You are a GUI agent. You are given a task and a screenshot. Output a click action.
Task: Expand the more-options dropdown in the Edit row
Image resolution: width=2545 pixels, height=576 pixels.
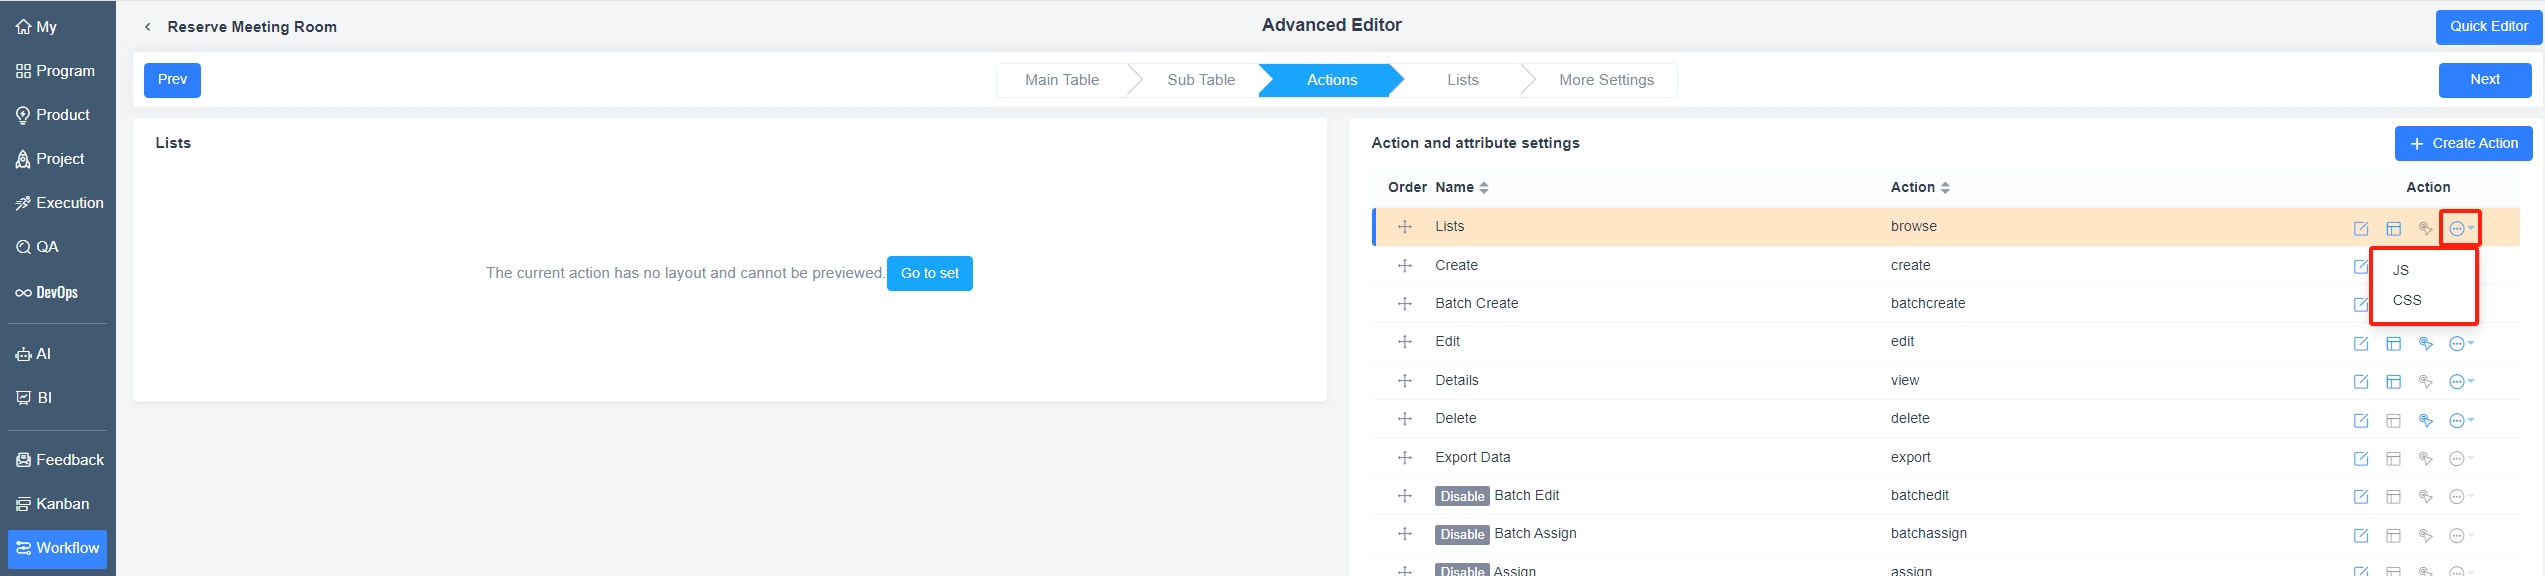pos(2460,344)
